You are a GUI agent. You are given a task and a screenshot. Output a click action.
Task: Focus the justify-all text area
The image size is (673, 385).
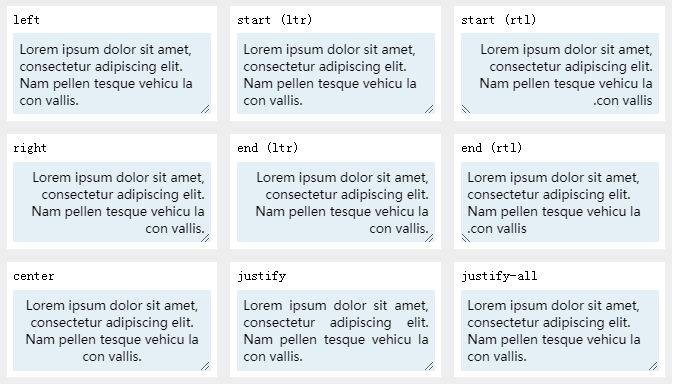(x=560, y=330)
